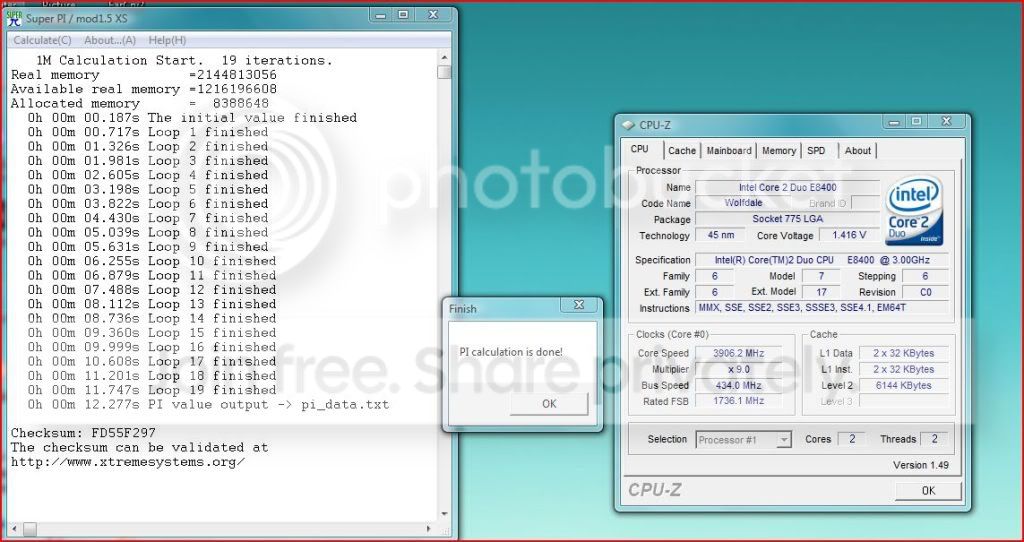Click OK in the Finish dialog
1024x542 pixels.
tap(549, 404)
